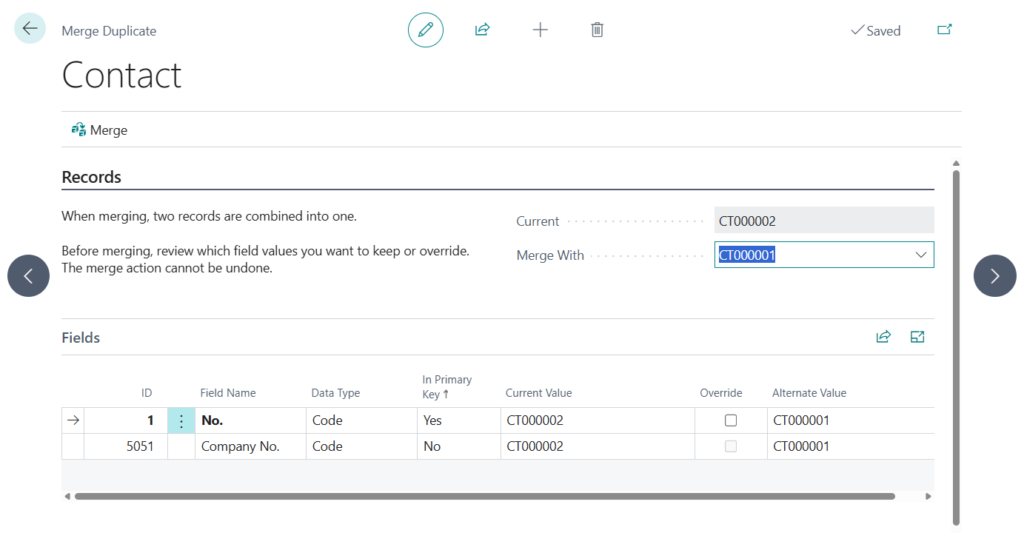Expand the Fields section to full view
1024x533 pixels.
click(917, 337)
